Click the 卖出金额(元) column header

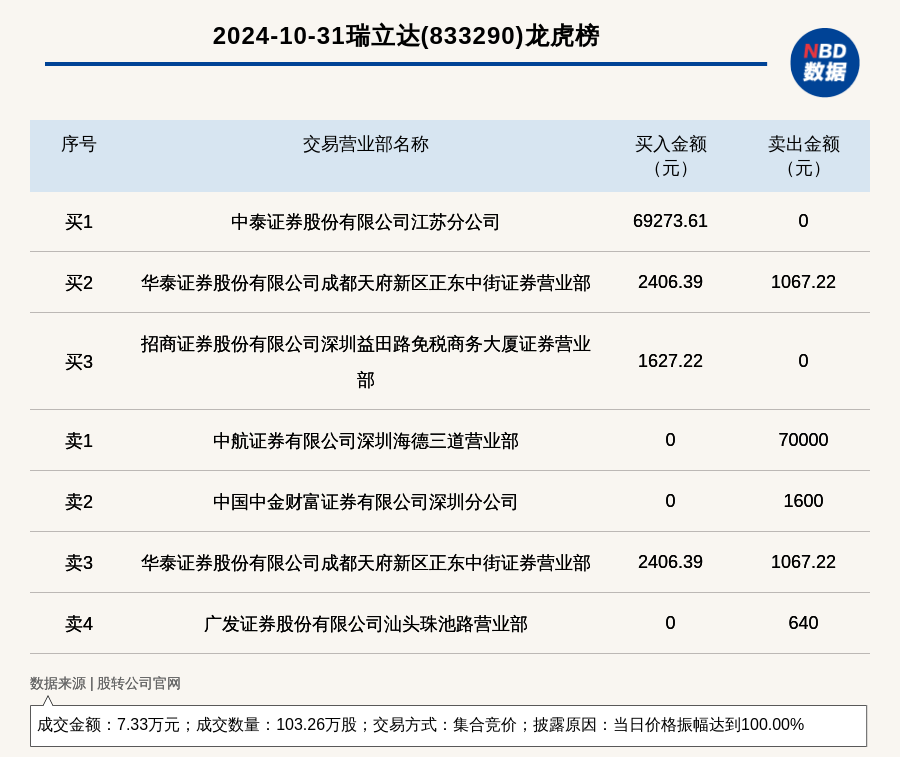click(804, 156)
